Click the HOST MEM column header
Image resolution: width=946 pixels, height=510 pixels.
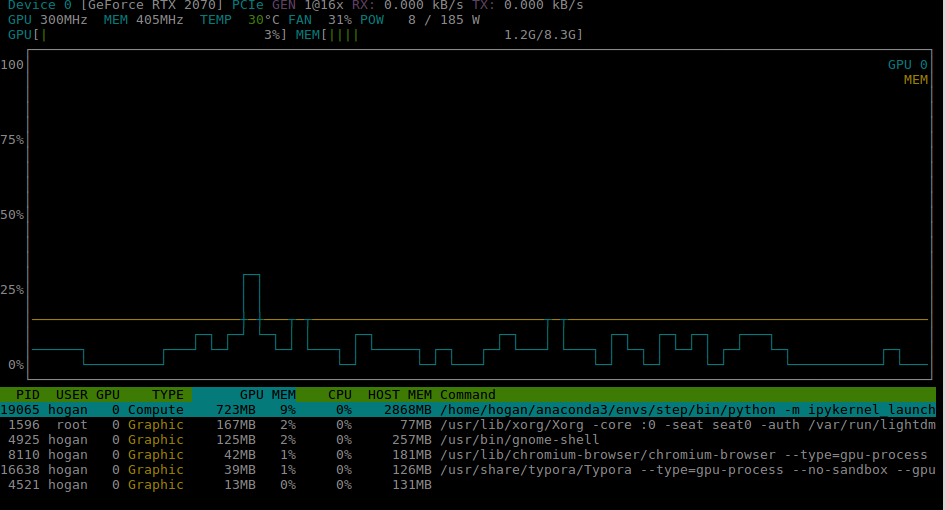pyautogui.click(x=399, y=395)
